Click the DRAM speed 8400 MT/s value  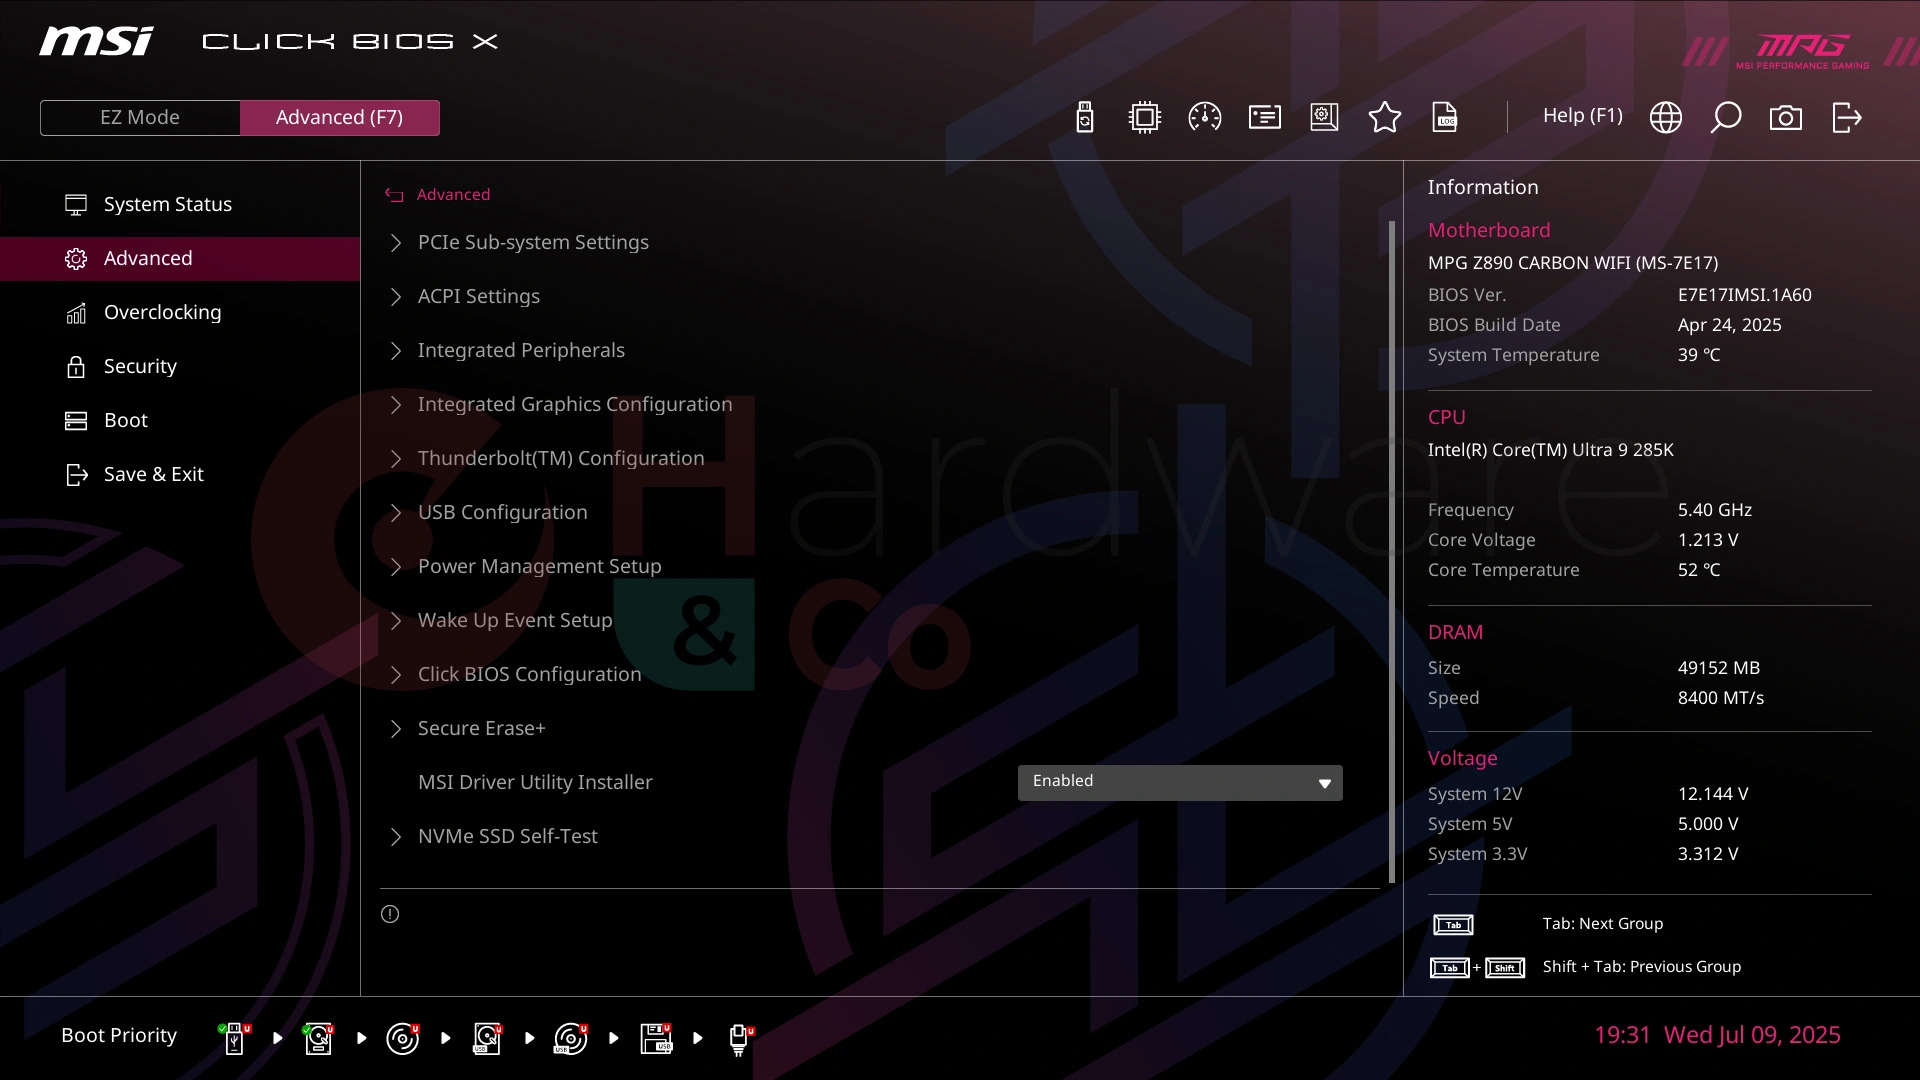pos(1721,698)
